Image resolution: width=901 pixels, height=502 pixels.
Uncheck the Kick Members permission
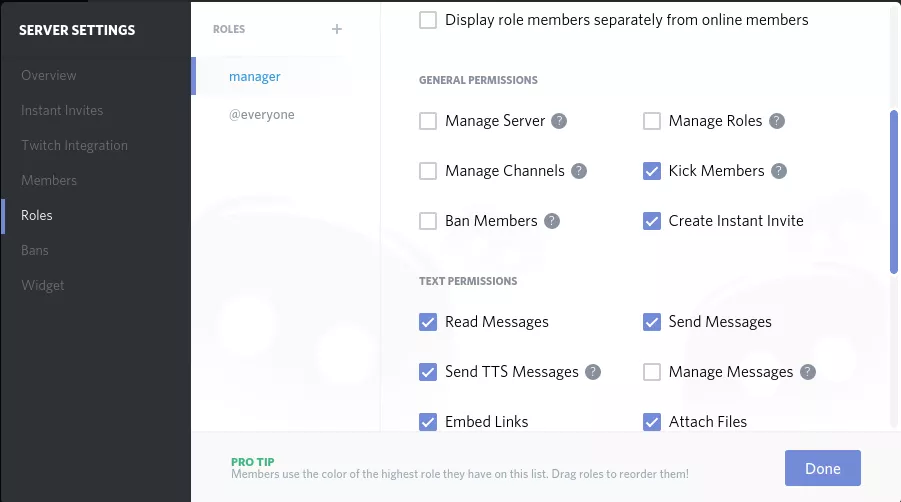coord(652,171)
